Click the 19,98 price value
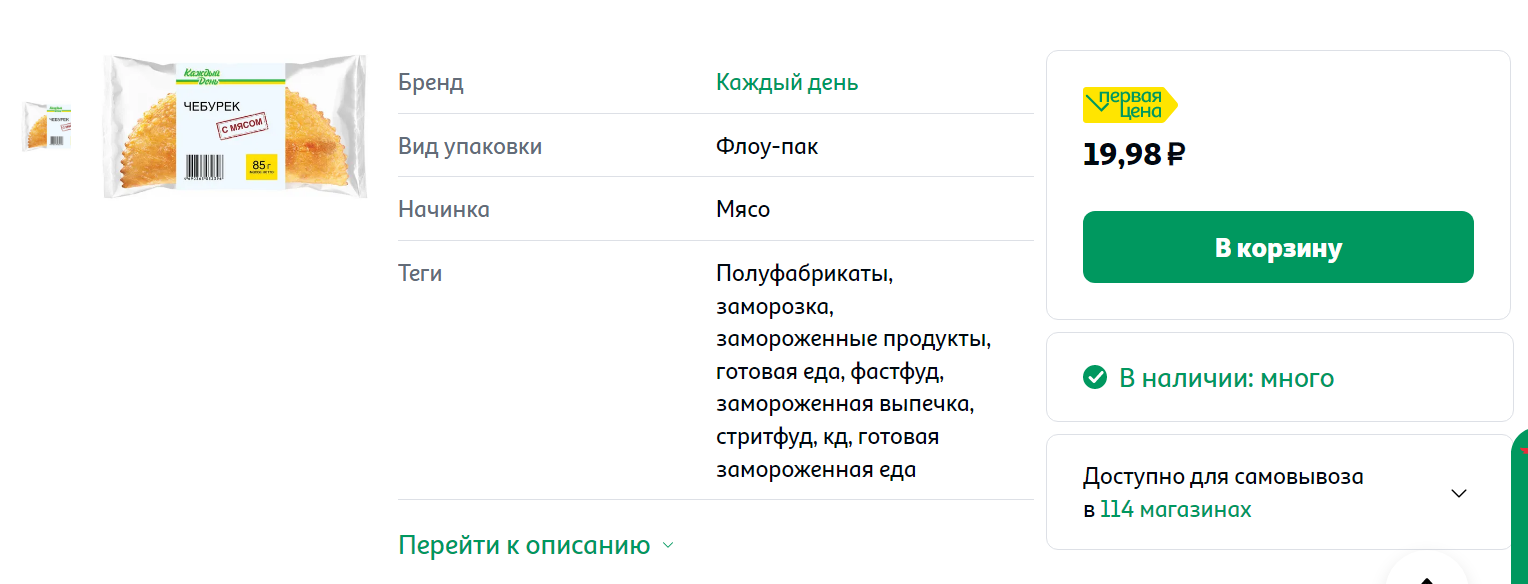The height and width of the screenshot is (584, 1528). coord(1122,154)
